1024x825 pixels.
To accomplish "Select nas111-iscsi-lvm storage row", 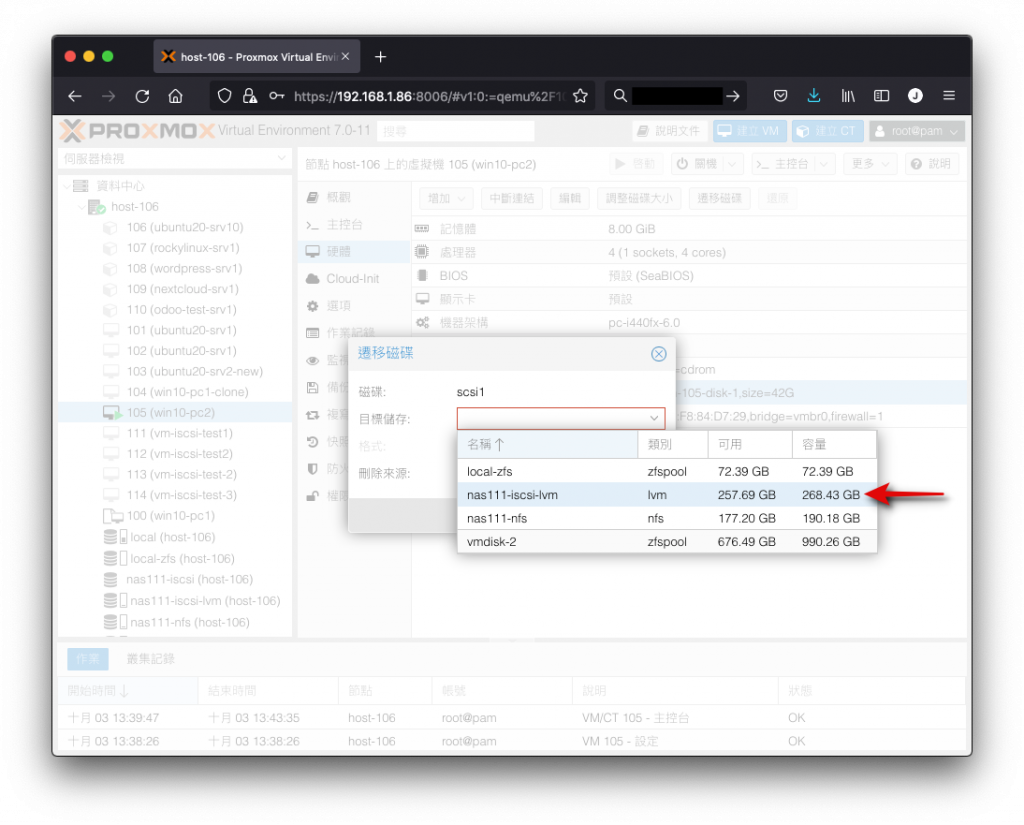I will coord(667,495).
